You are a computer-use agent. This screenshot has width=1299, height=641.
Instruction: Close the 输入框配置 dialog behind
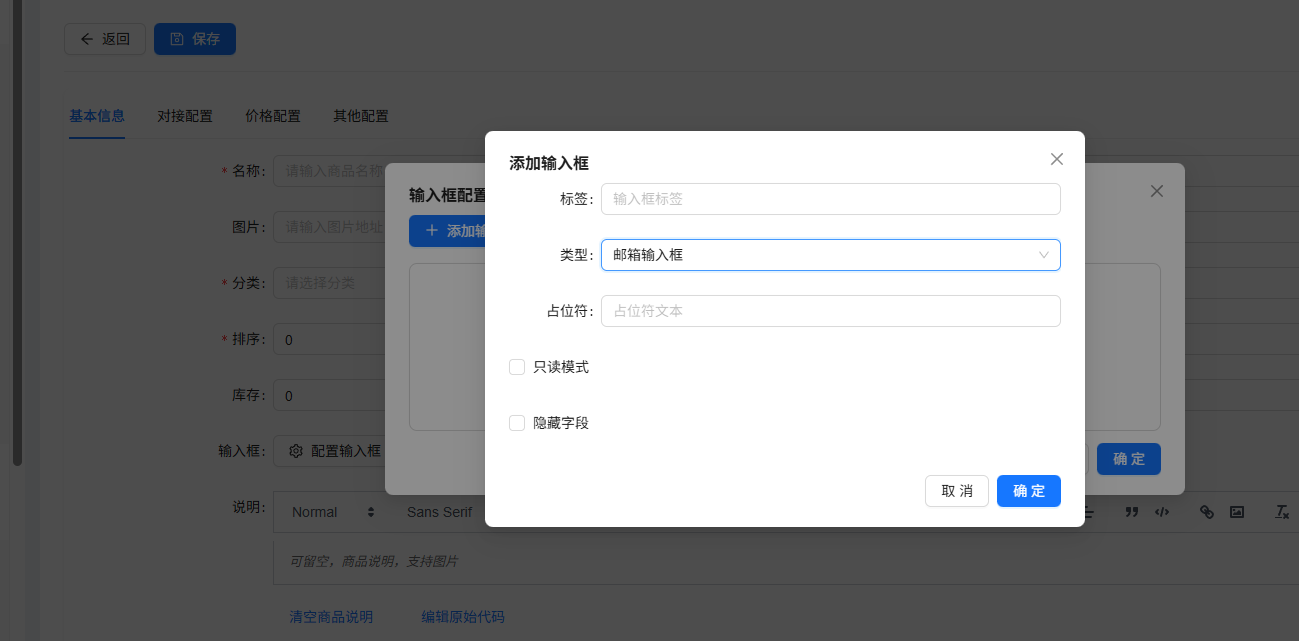(1156, 191)
